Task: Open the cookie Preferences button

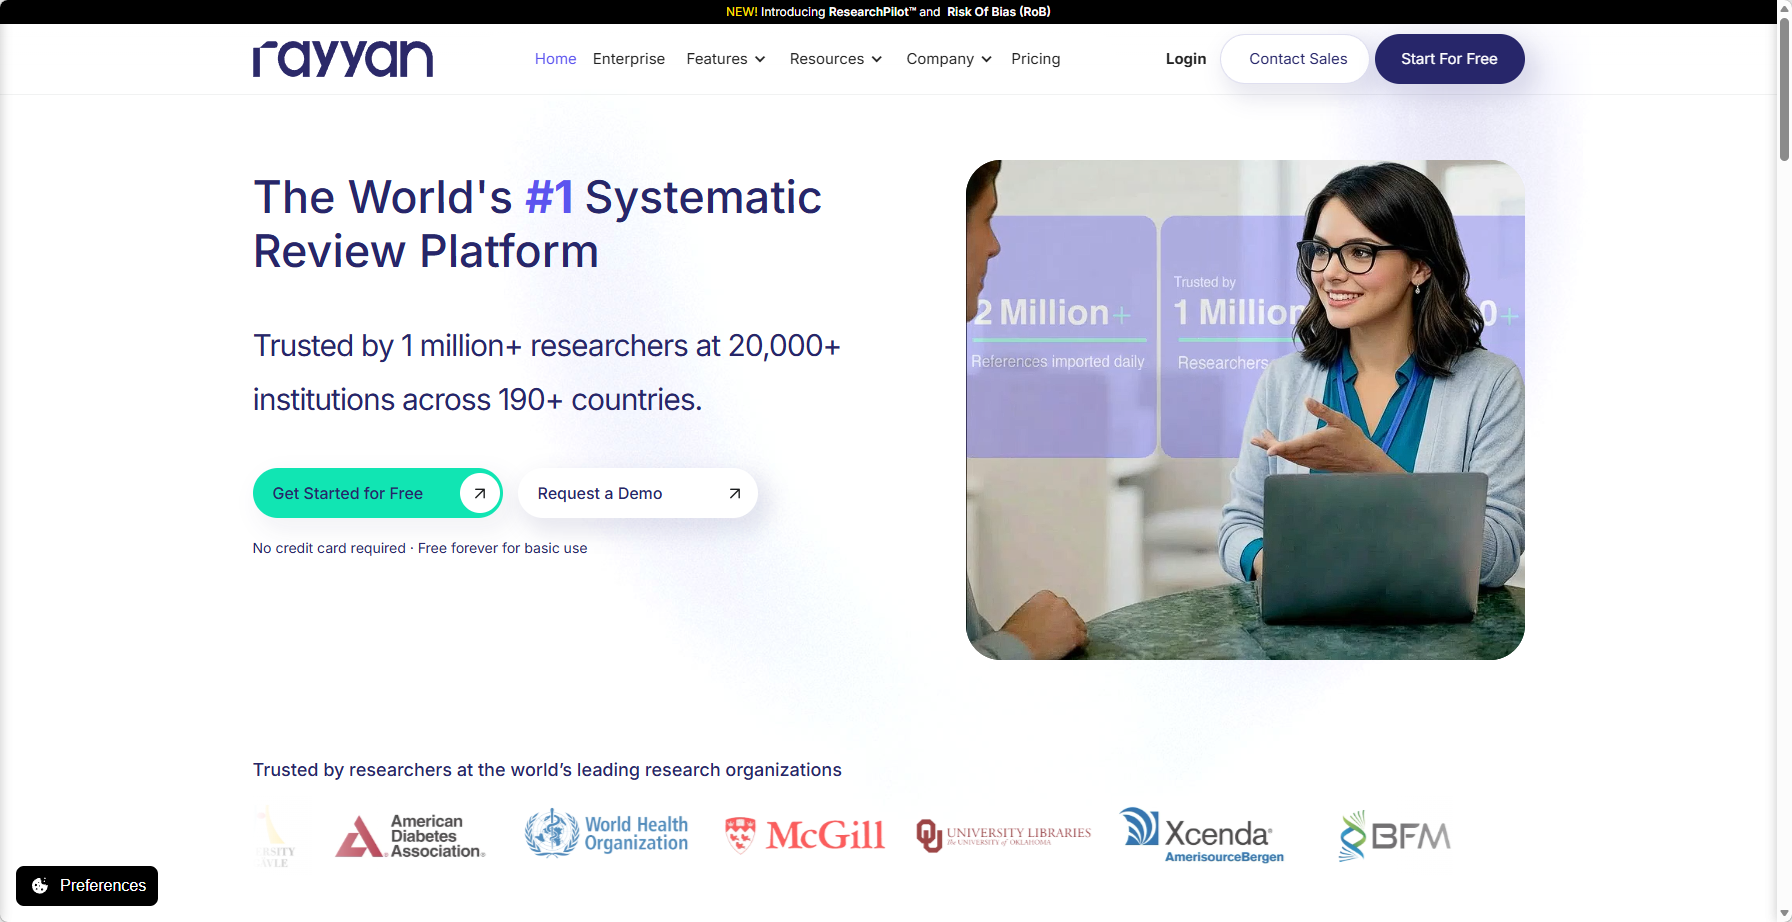Action: 87,886
